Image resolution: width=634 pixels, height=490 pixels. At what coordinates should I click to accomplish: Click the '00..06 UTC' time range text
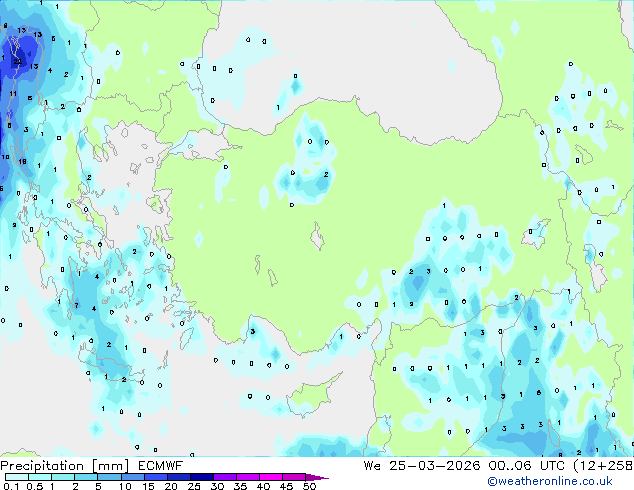[x=526, y=466]
